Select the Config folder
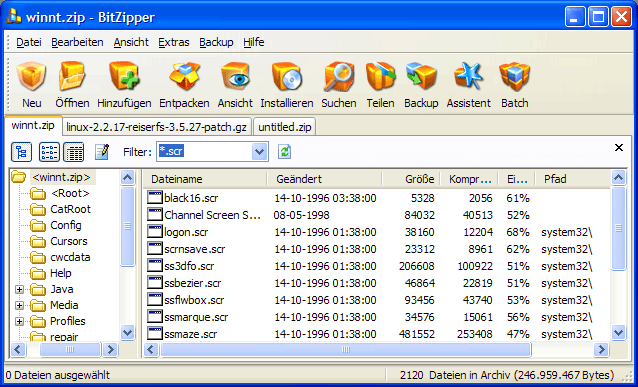 (66, 225)
